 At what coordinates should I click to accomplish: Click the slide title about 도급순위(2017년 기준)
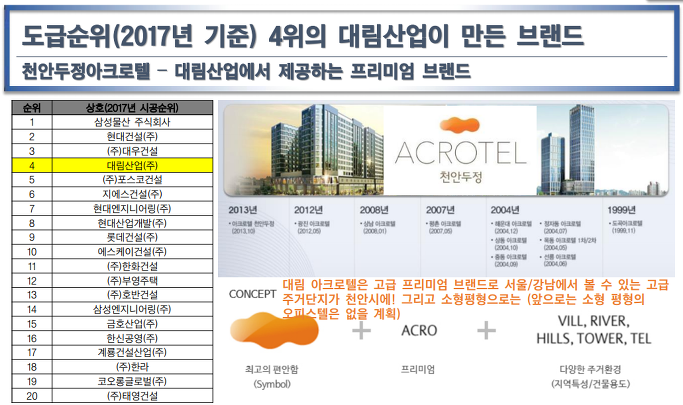pos(303,36)
